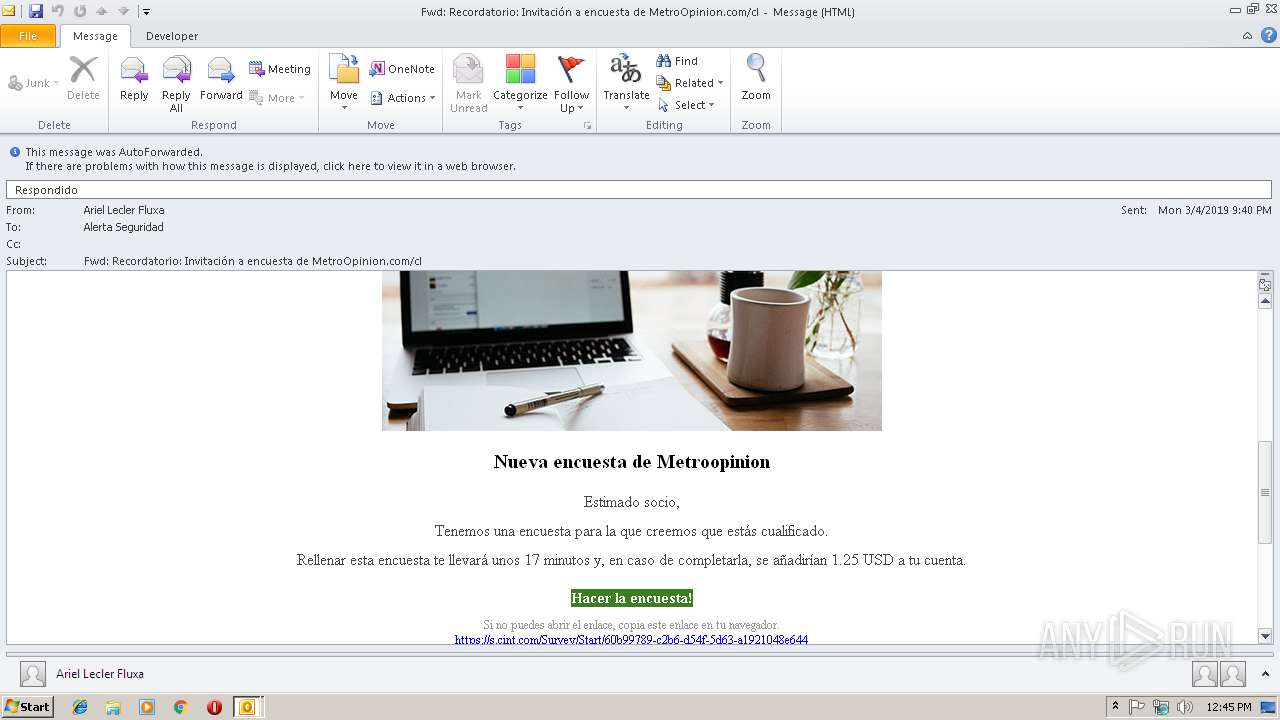Expand the People Pane with arrow
Viewport: 1280px width, 720px height.
point(1265,674)
